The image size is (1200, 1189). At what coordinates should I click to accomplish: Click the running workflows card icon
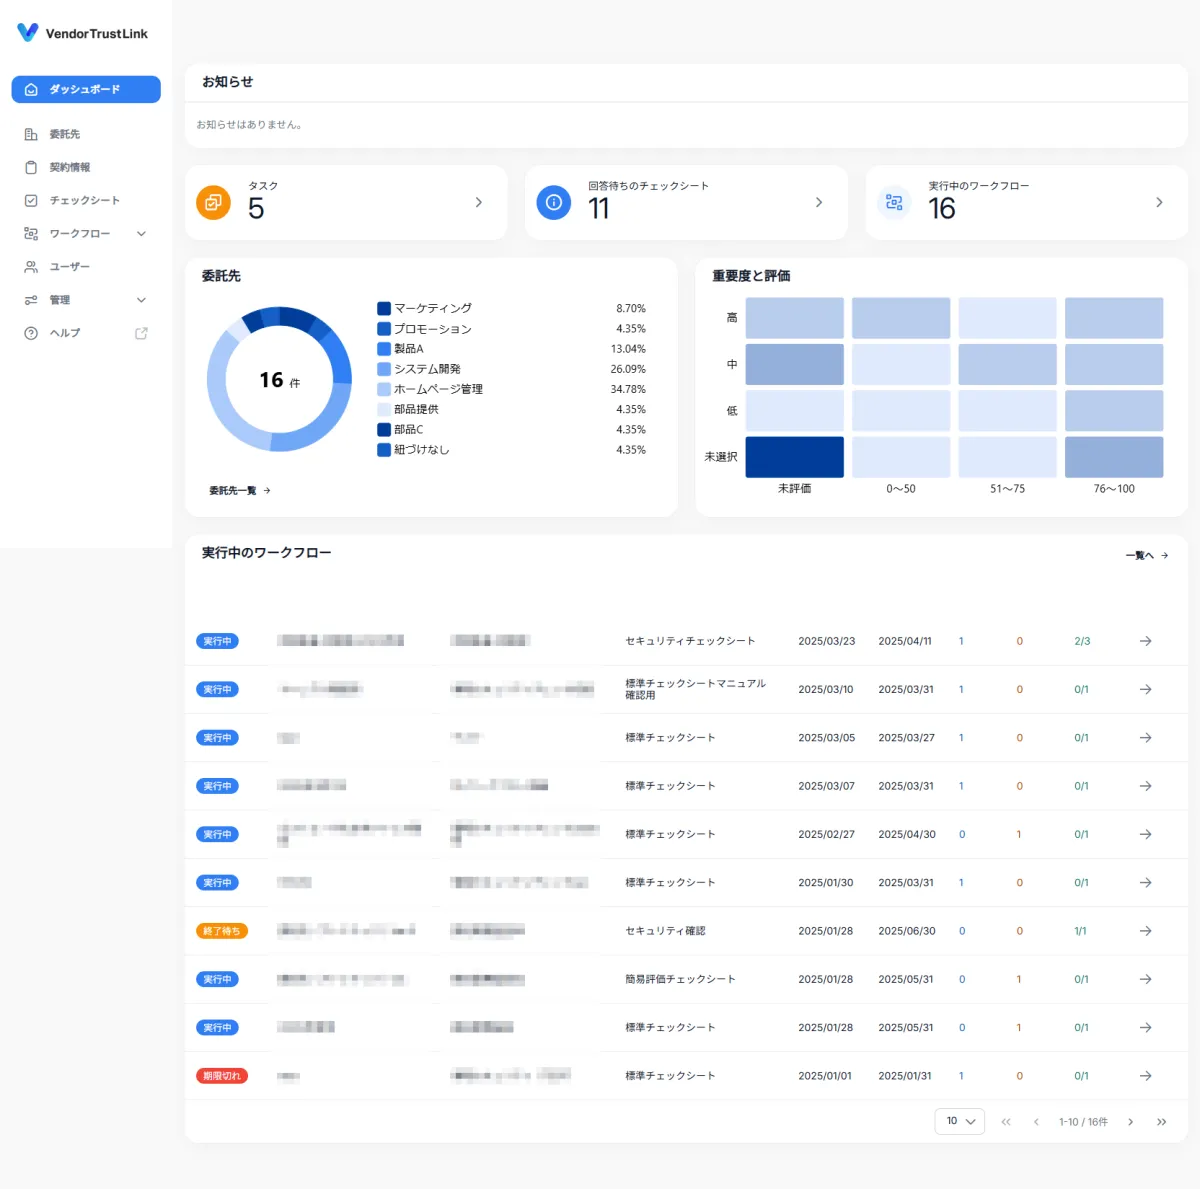coord(894,203)
